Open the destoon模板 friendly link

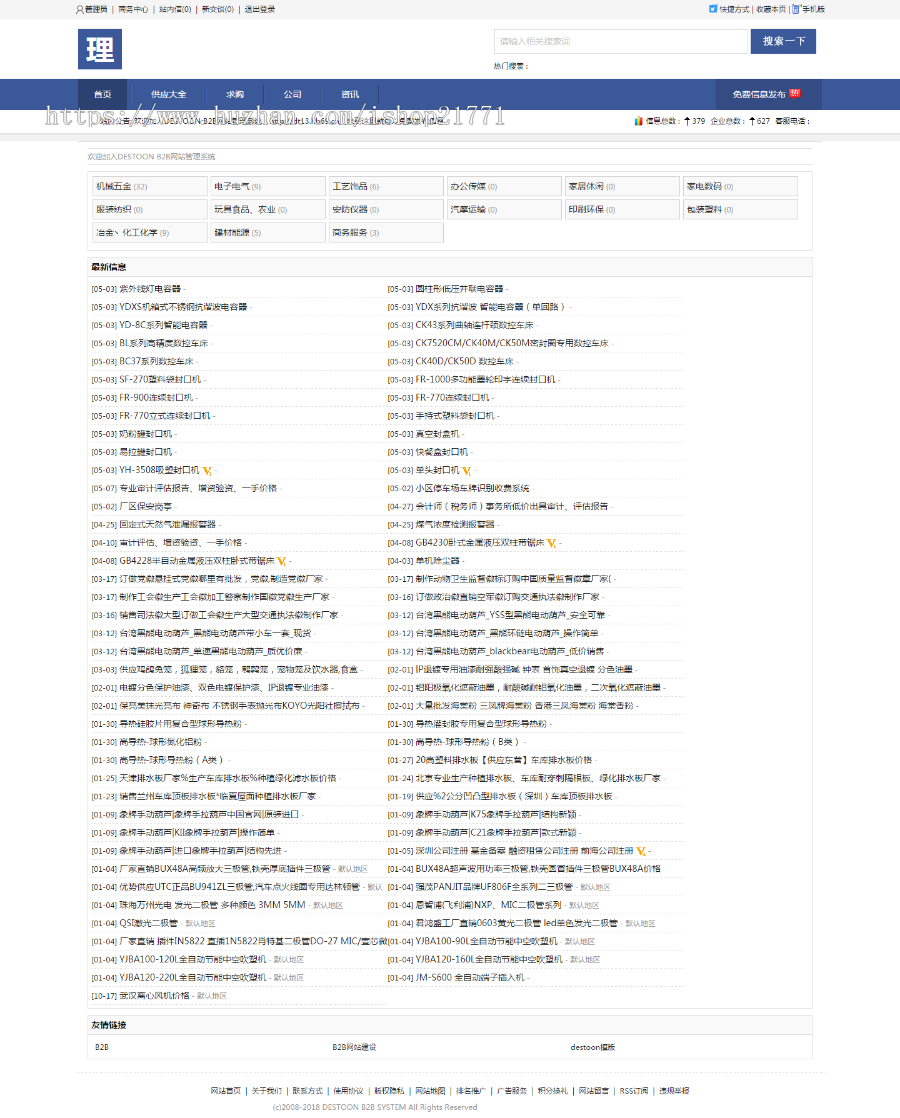point(593,1047)
